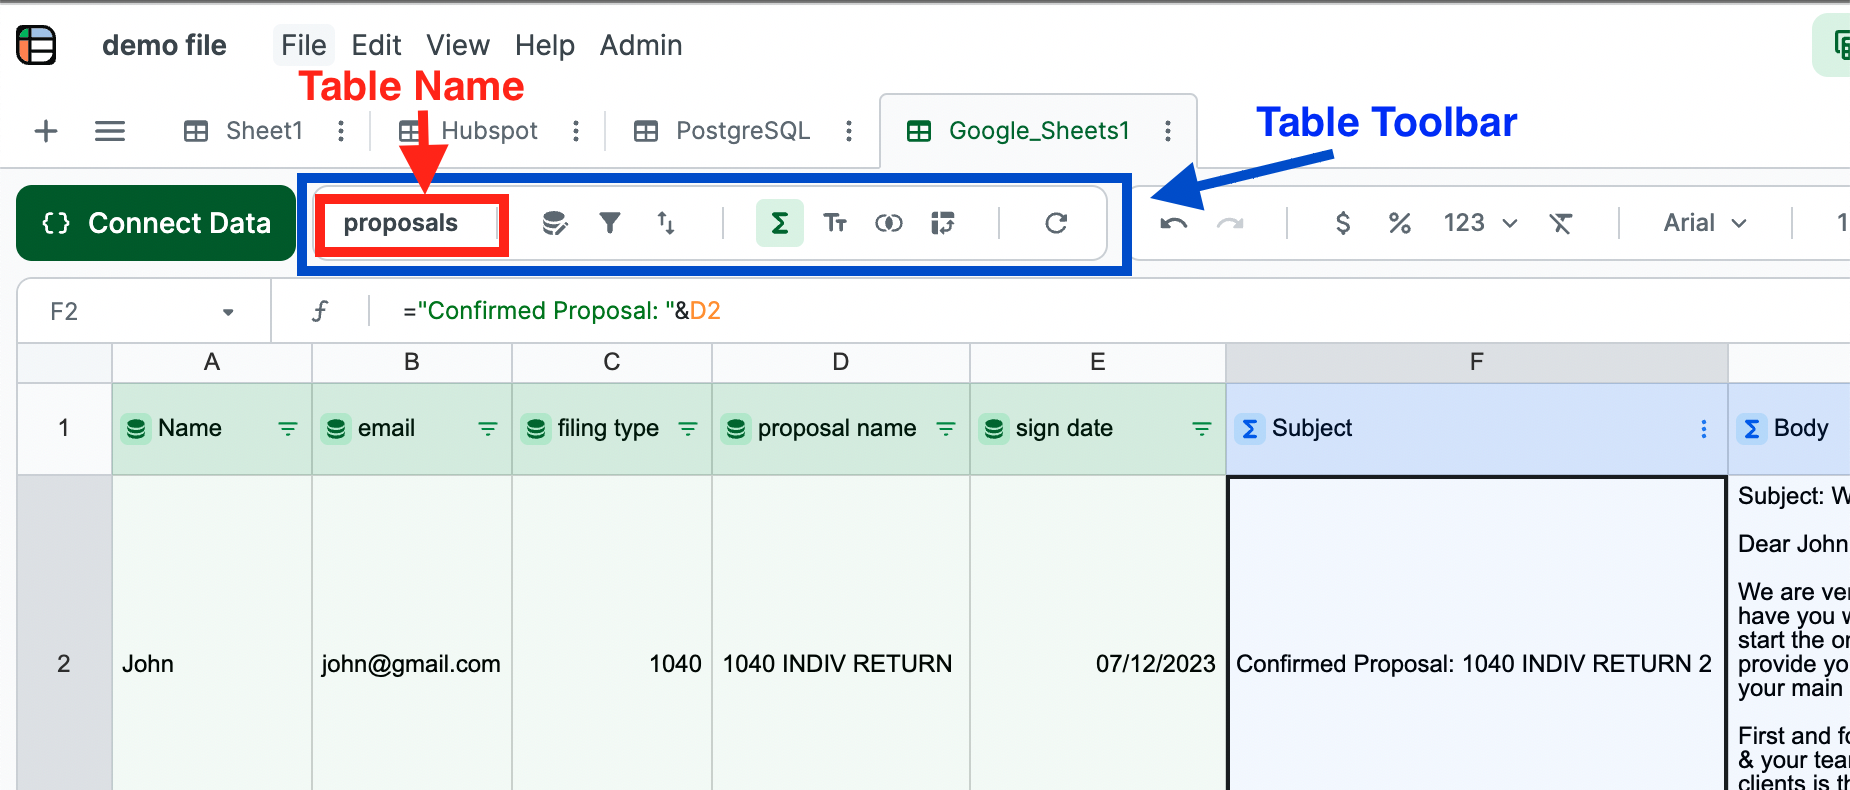Click the sigma icon on Subject column
Screen dimensions: 1850x790
(x=1250, y=428)
